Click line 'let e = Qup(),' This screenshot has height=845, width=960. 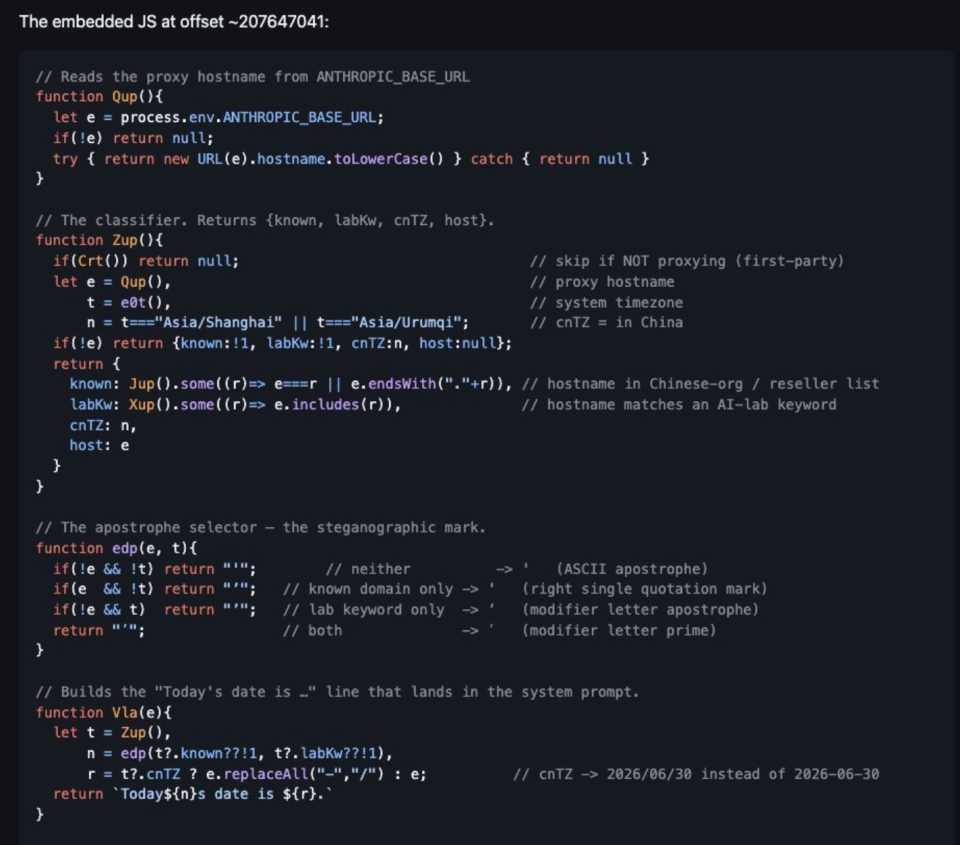pyautogui.click(x=111, y=282)
